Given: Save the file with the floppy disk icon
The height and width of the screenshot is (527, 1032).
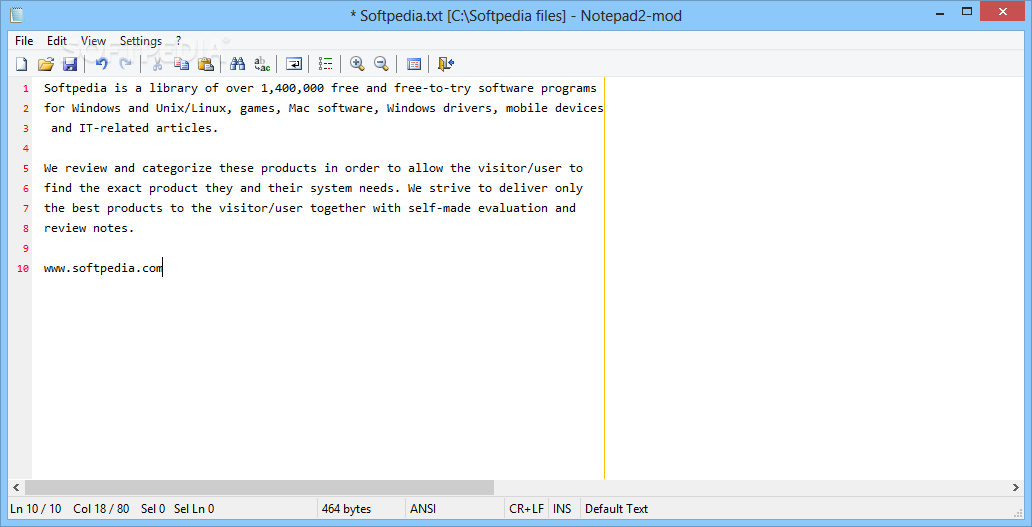Looking at the screenshot, I should (70, 64).
